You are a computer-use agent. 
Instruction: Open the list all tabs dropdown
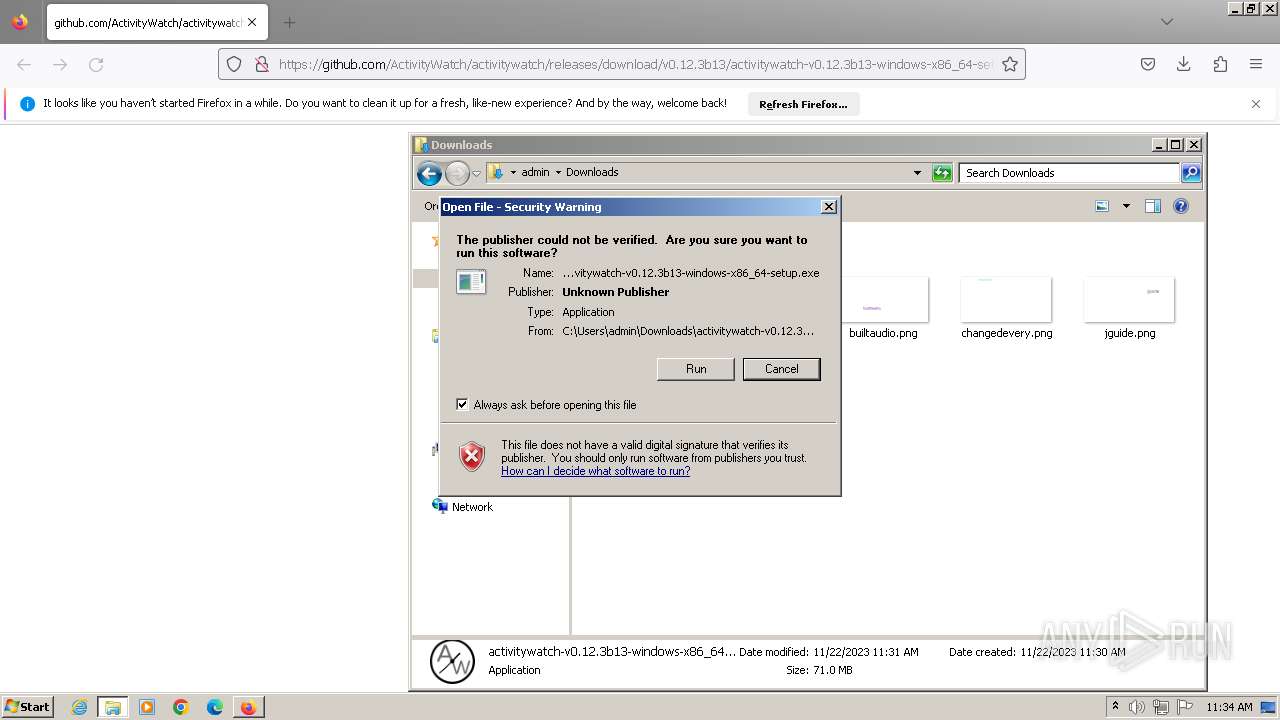[x=1167, y=22]
